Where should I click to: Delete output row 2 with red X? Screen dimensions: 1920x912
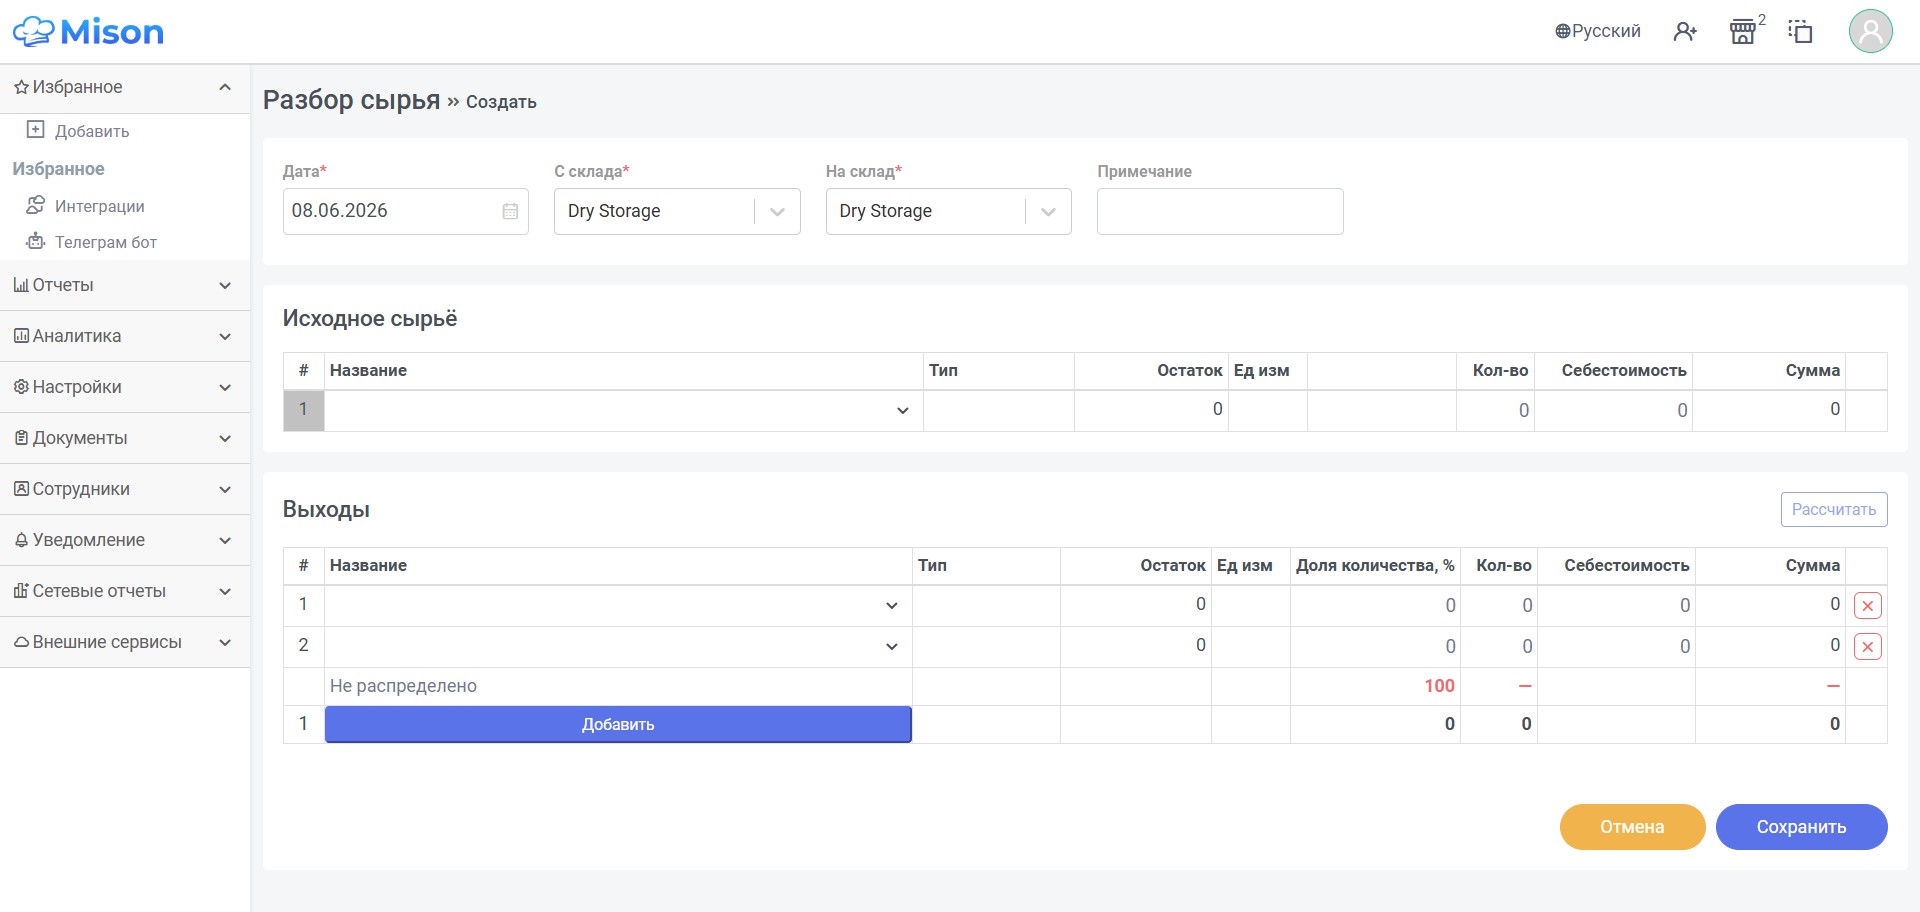1867,646
